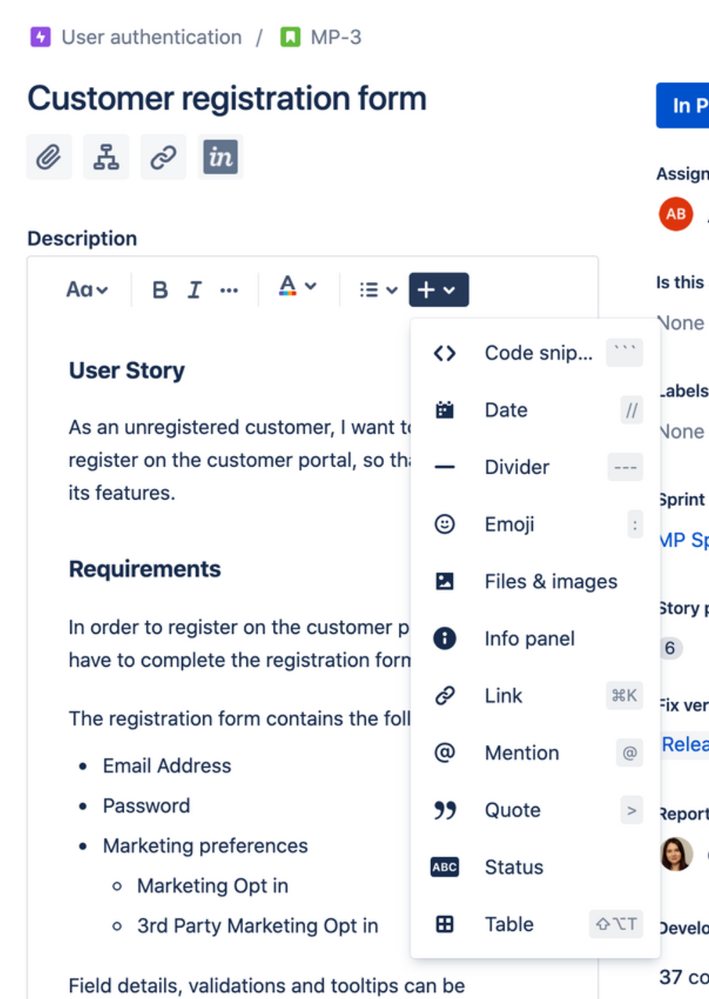
Task: Open more formatting options ellipsis
Action: point(229,290)
